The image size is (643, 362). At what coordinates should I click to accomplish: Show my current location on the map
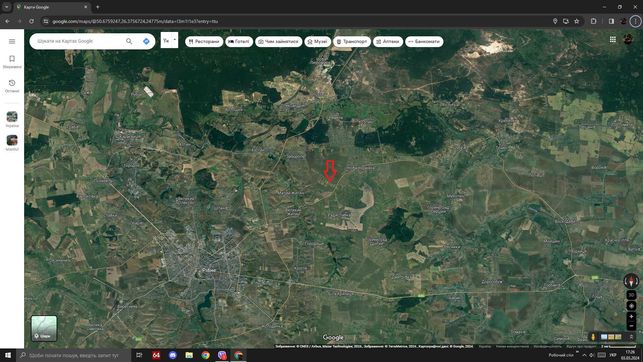(631, 306)
